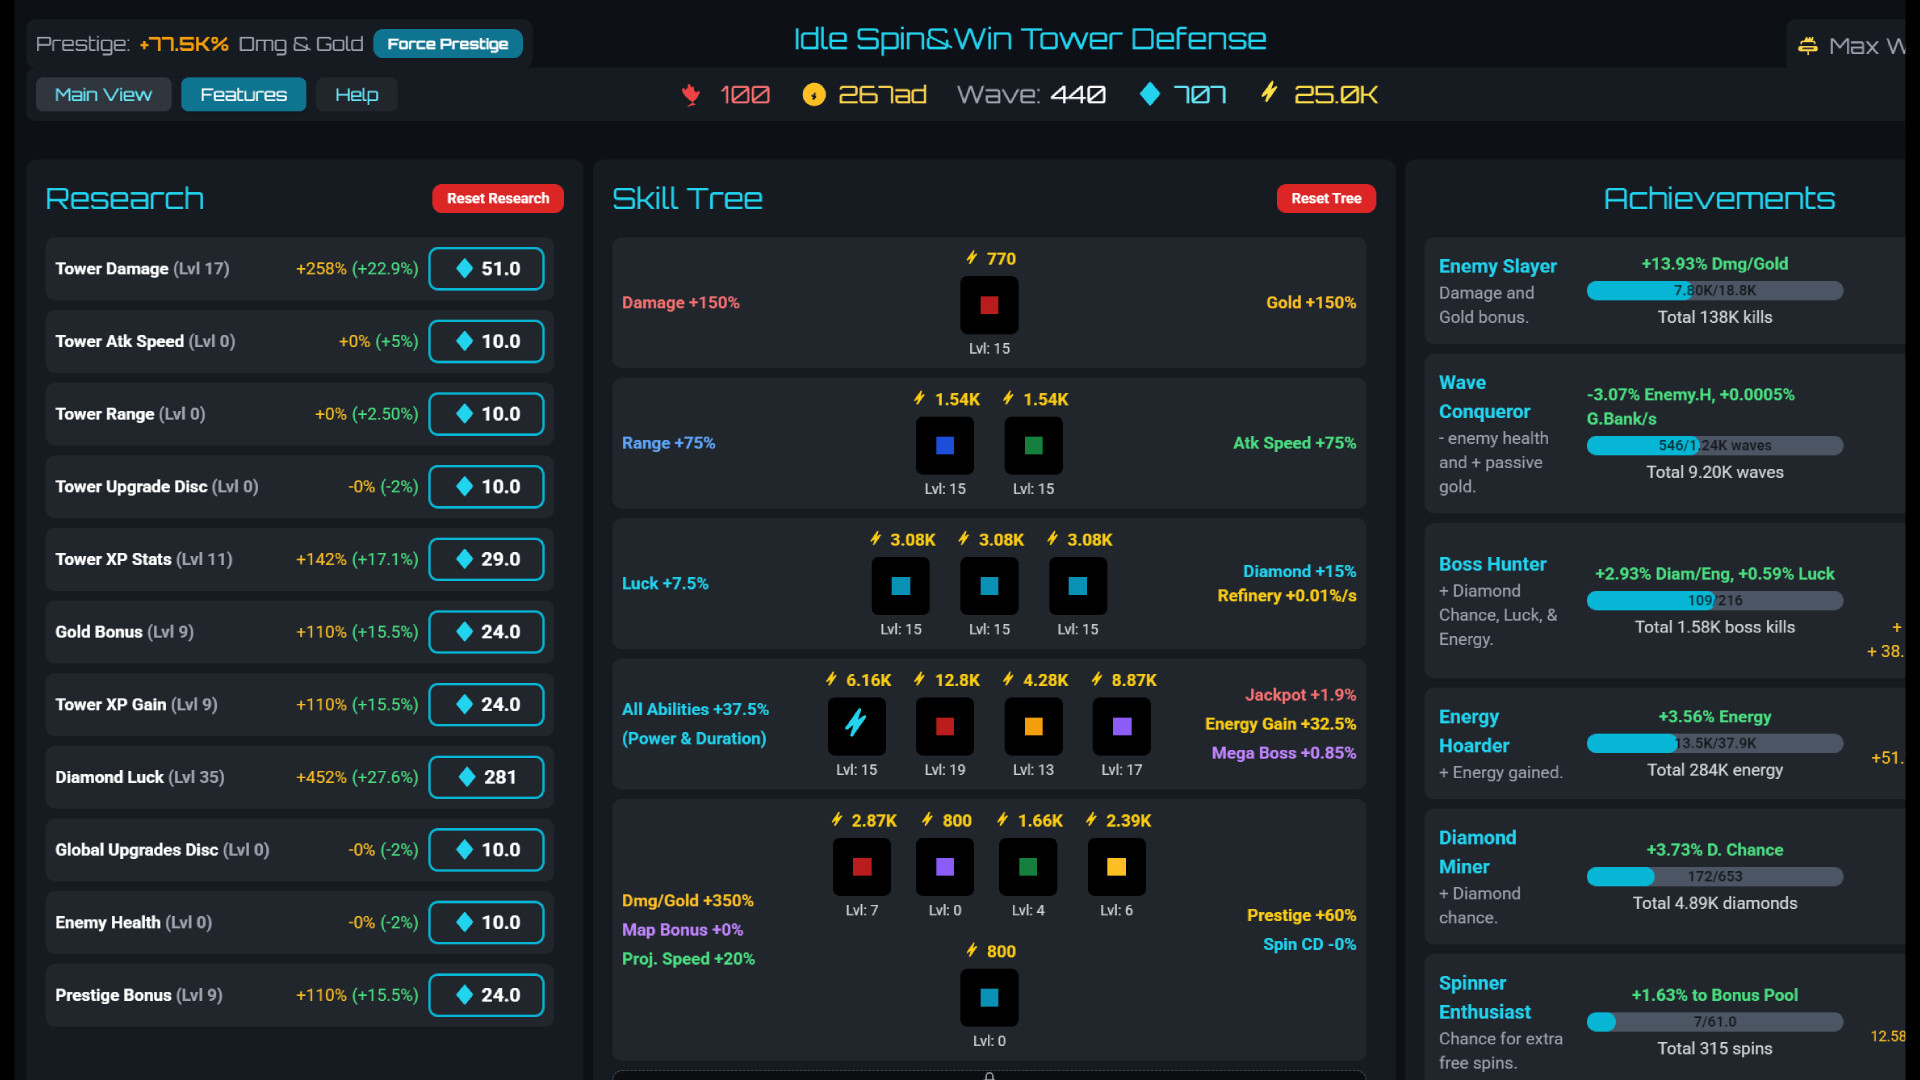Viewport: 1920px width, 1080px height.
Task: Click the orange Energy Gain ability node
Action: [x=1032, y=726]
